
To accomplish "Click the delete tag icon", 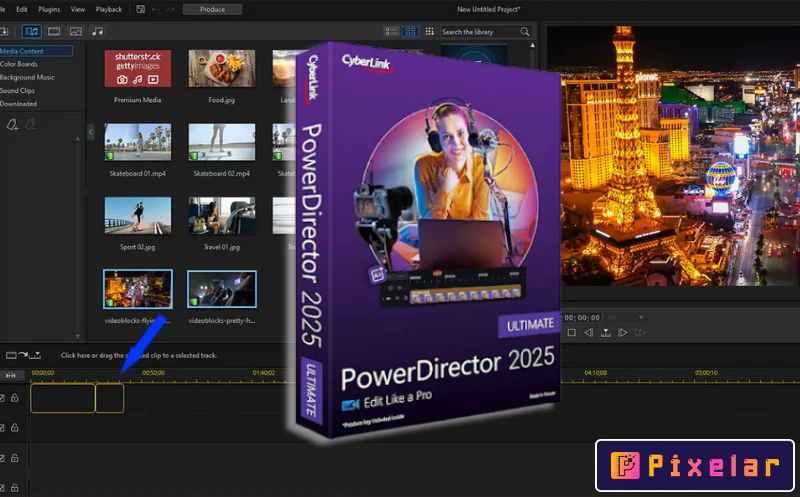I will [31, 125].
